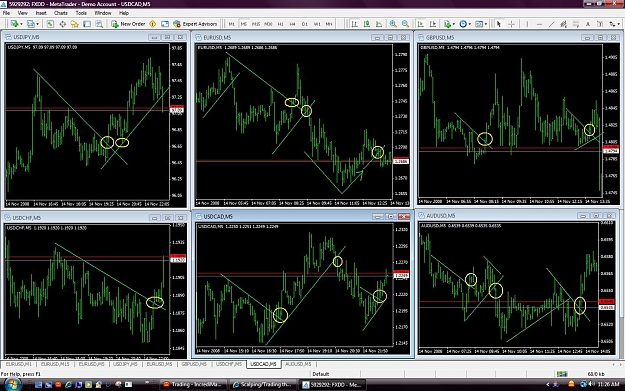Switch to the USDCHF,M5 chart tab

(x=229, y=364)
